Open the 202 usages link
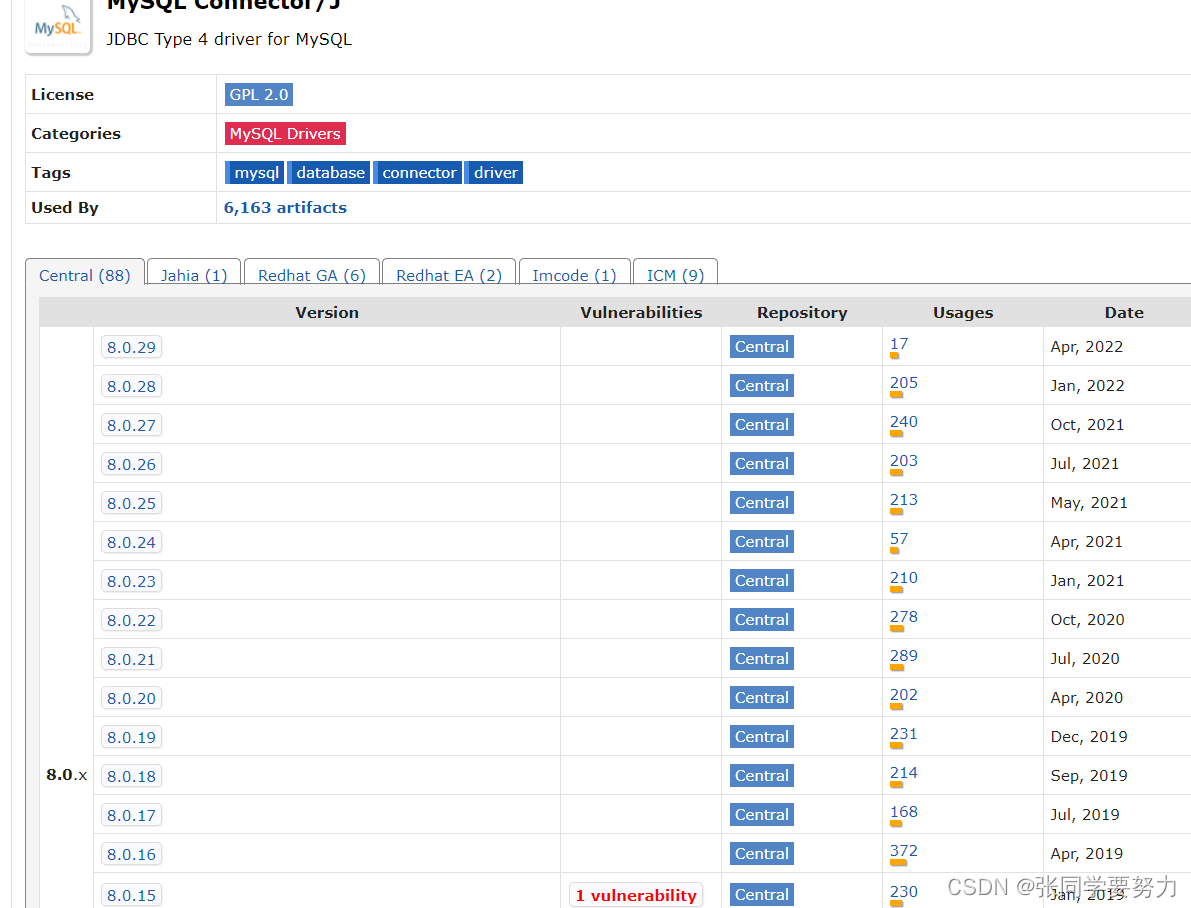This screenshot has width=1191, height=908. (904, 695)
